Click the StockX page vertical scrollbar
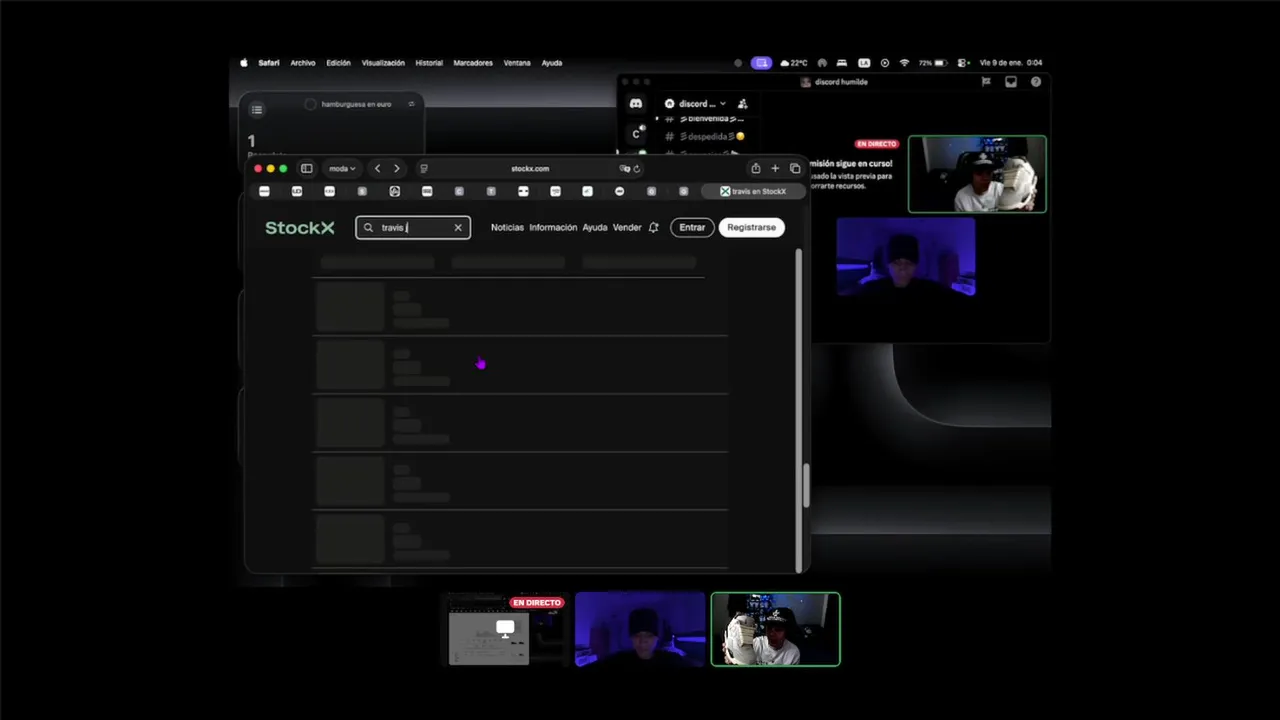1280x720 pixels. point(799,410)
